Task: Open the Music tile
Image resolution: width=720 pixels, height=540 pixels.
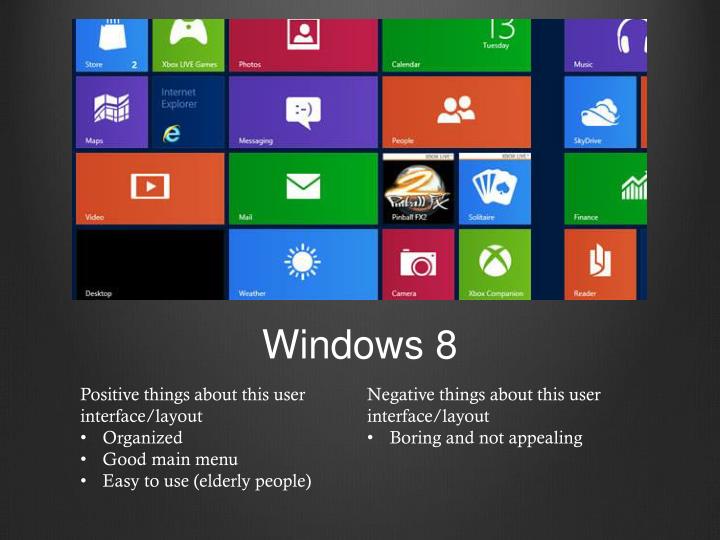Action: [x=605, y=45]
